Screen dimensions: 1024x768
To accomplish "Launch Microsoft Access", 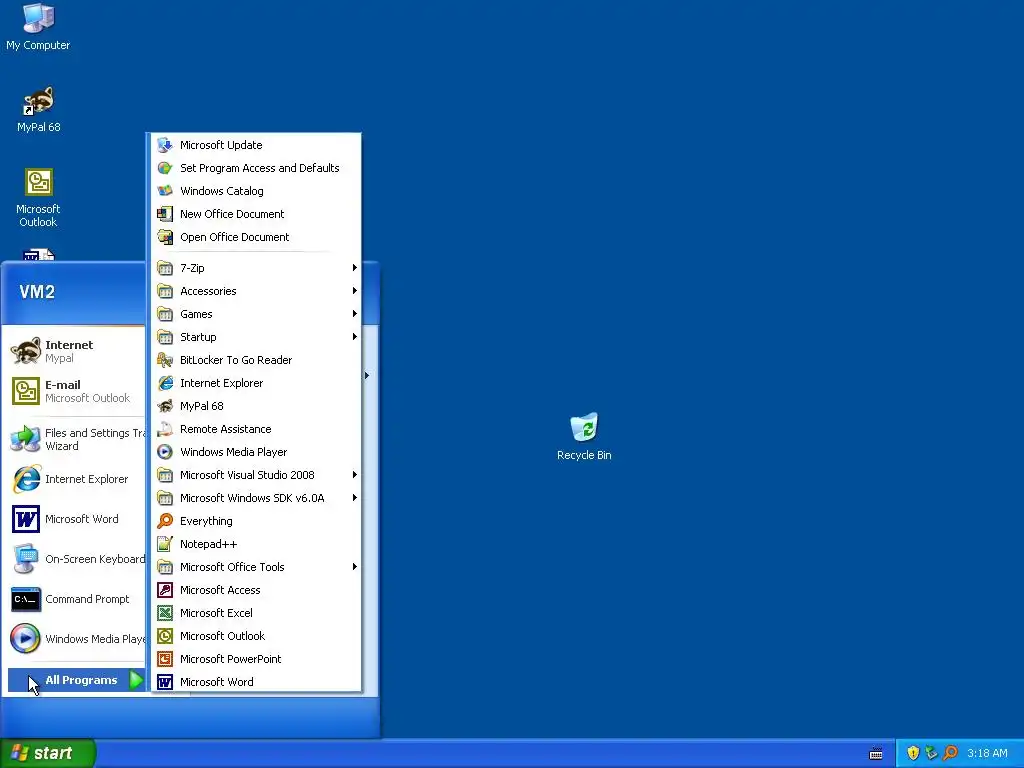I will click(x=256, y=590).
